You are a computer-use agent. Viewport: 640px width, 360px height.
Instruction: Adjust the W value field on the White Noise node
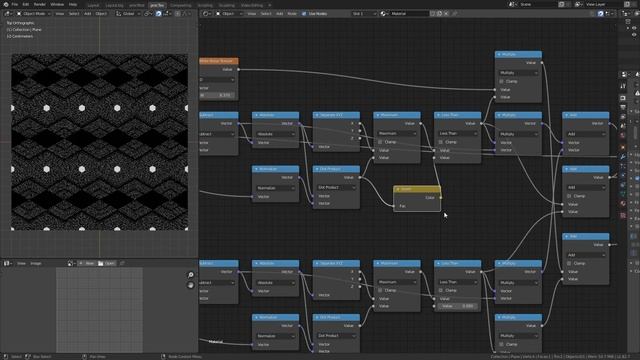(217, 95)
